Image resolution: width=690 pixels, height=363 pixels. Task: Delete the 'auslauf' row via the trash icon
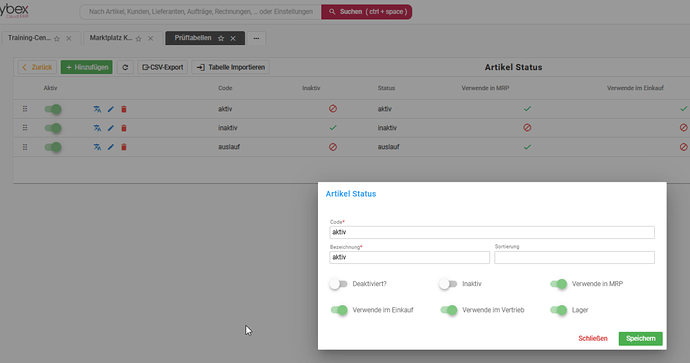[x=124, y=147]
